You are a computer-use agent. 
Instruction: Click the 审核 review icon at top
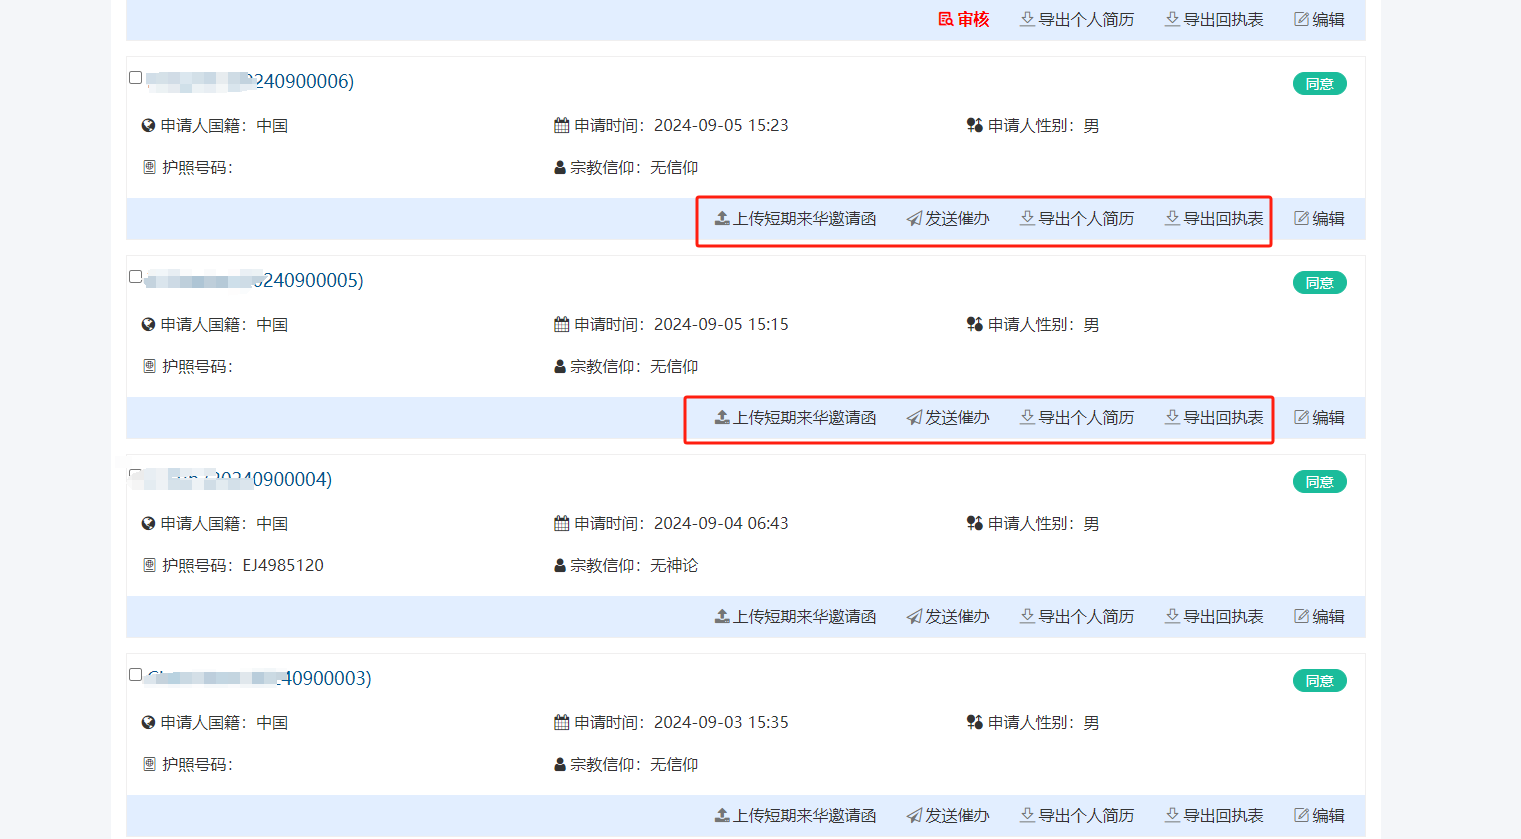[x=963, y=18]
